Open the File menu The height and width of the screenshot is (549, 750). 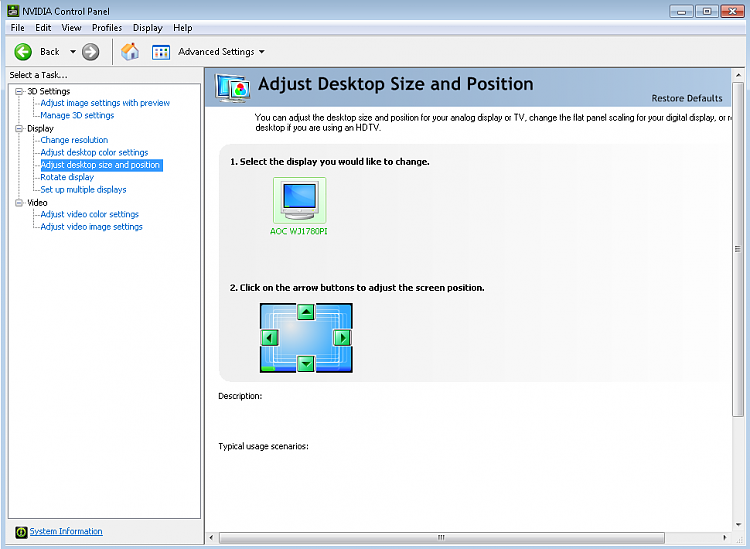click(18, 28)
